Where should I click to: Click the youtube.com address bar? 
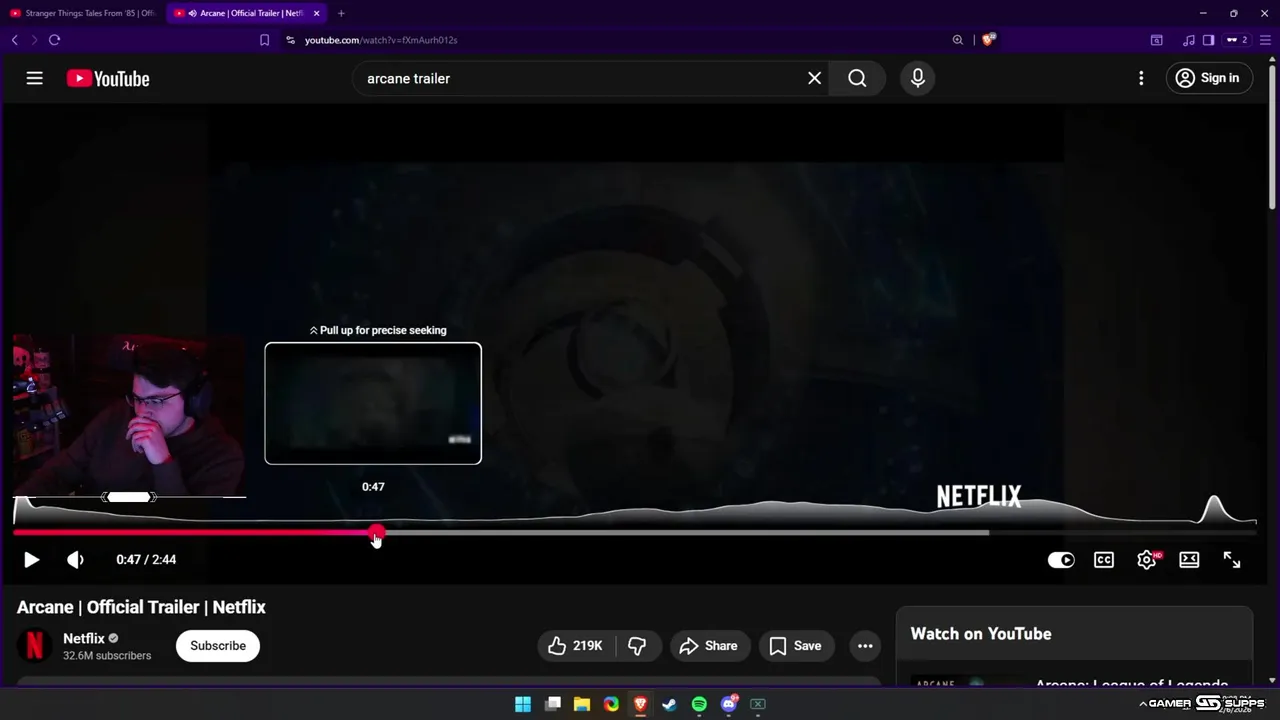[x=381, y=40]
